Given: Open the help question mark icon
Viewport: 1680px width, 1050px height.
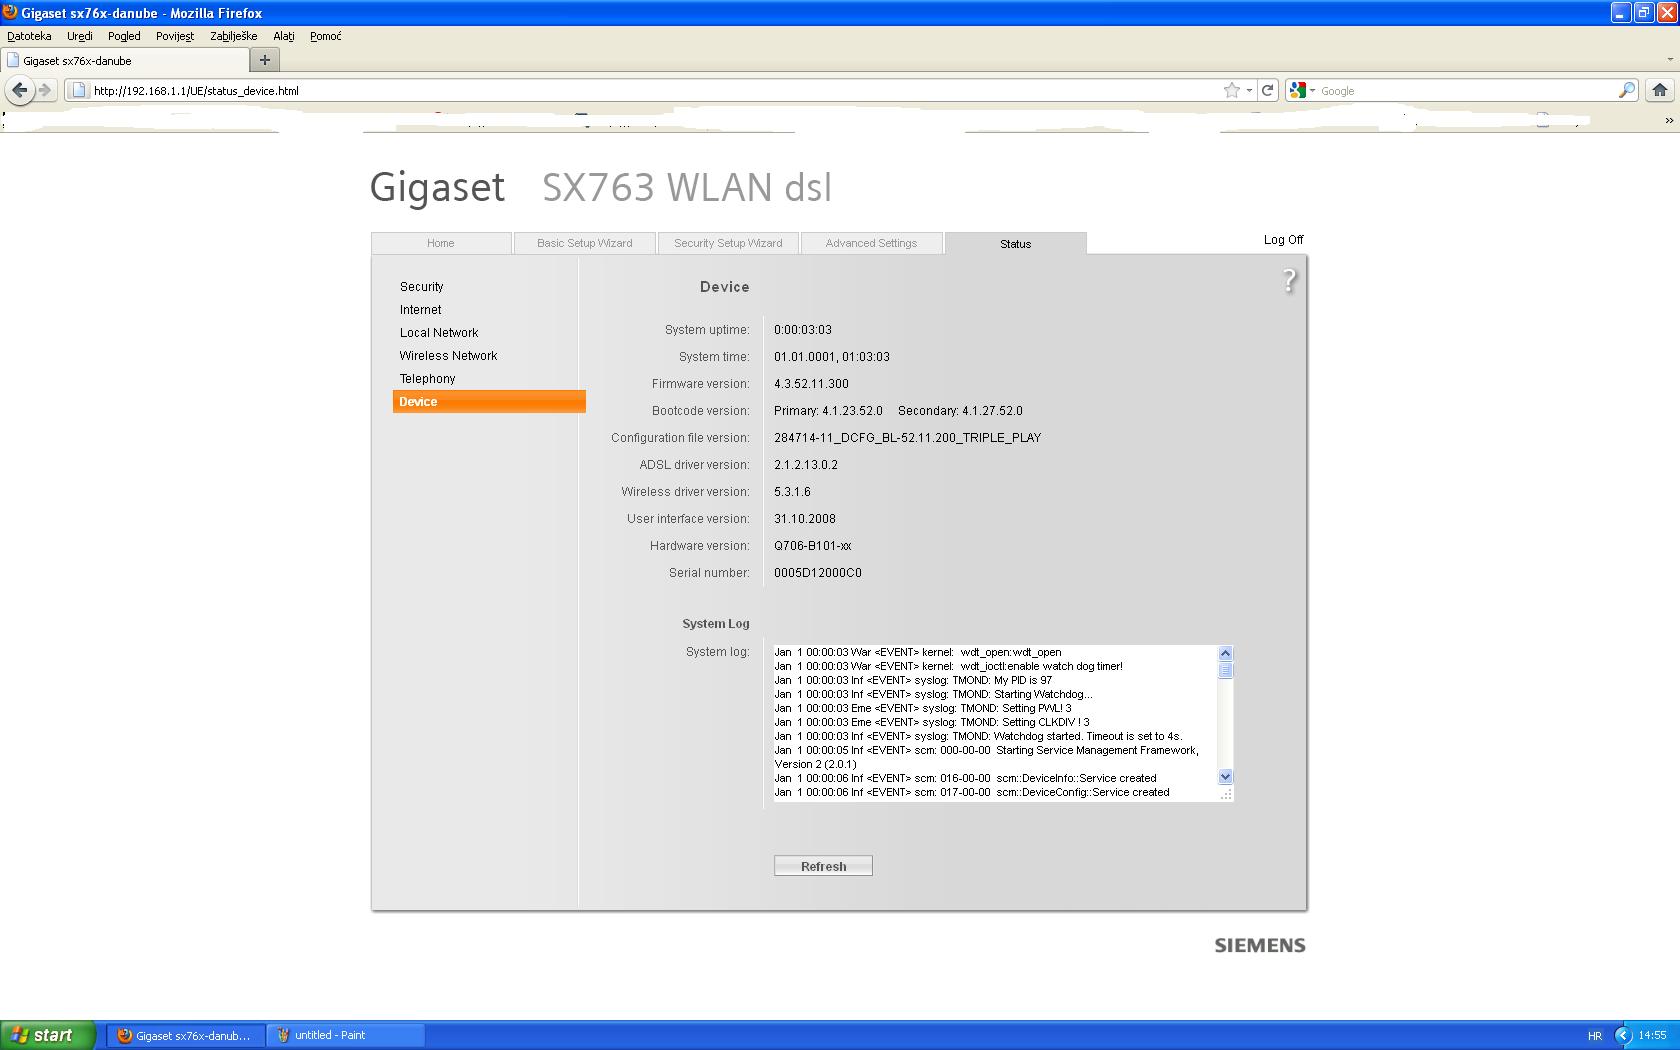Looking at the screenshot, I should pyautogui.click(x=1289, y=281).
